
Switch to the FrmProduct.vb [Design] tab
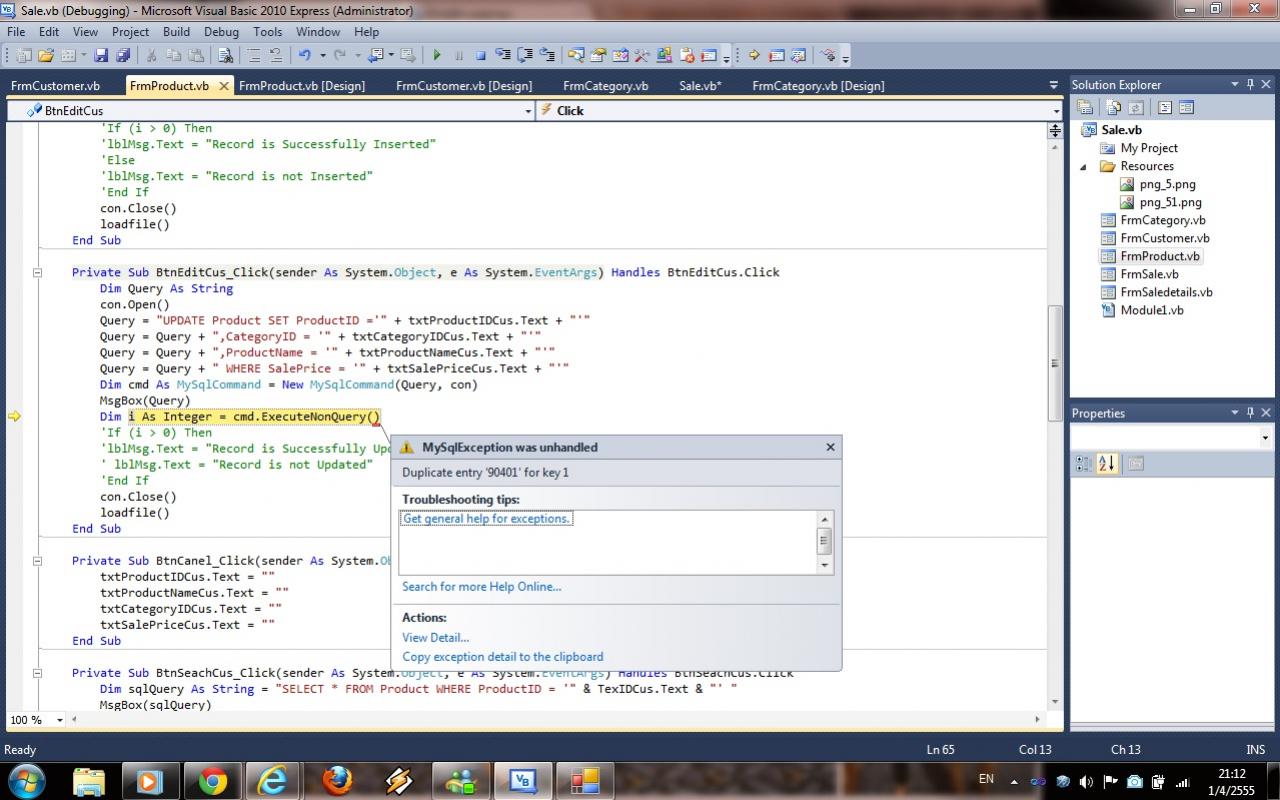click(302, 86)
